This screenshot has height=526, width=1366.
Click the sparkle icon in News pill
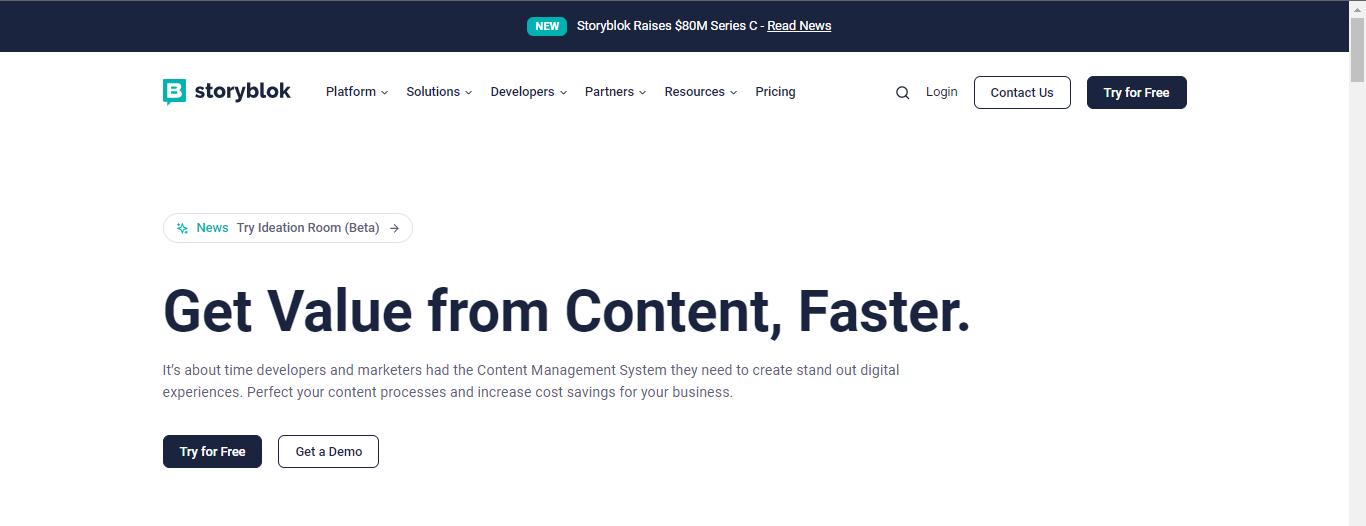pyautogui.click(x=182, y=228)
